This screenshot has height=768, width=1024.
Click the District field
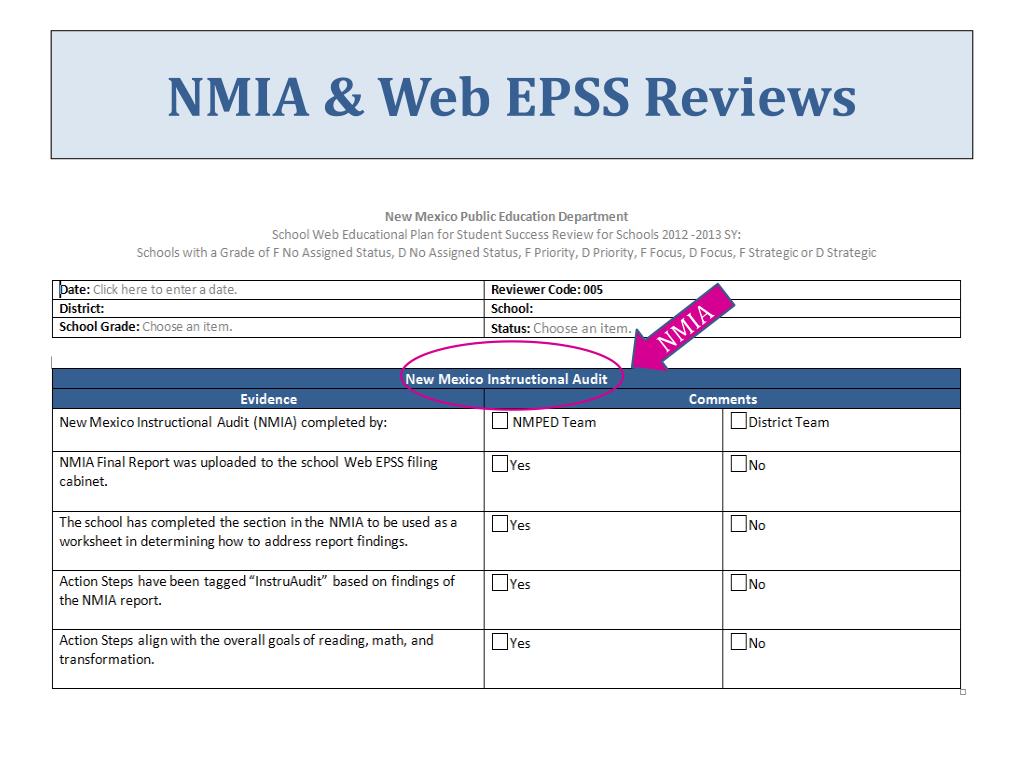coord(268,308)
